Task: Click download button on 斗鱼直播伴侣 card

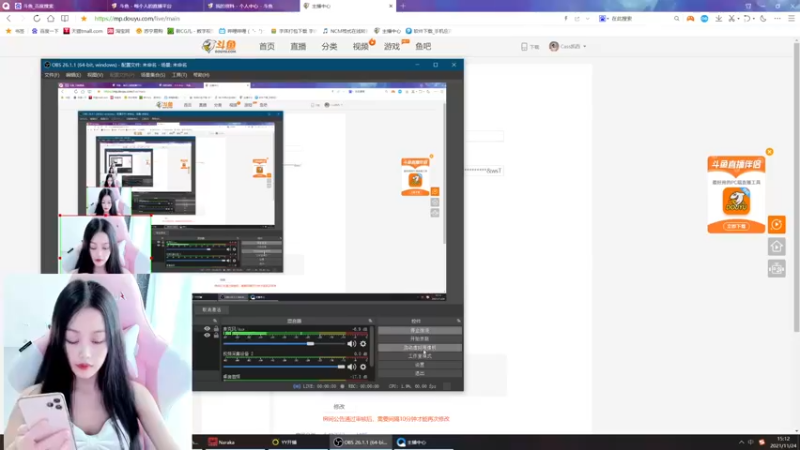Action: click(736, 226)
